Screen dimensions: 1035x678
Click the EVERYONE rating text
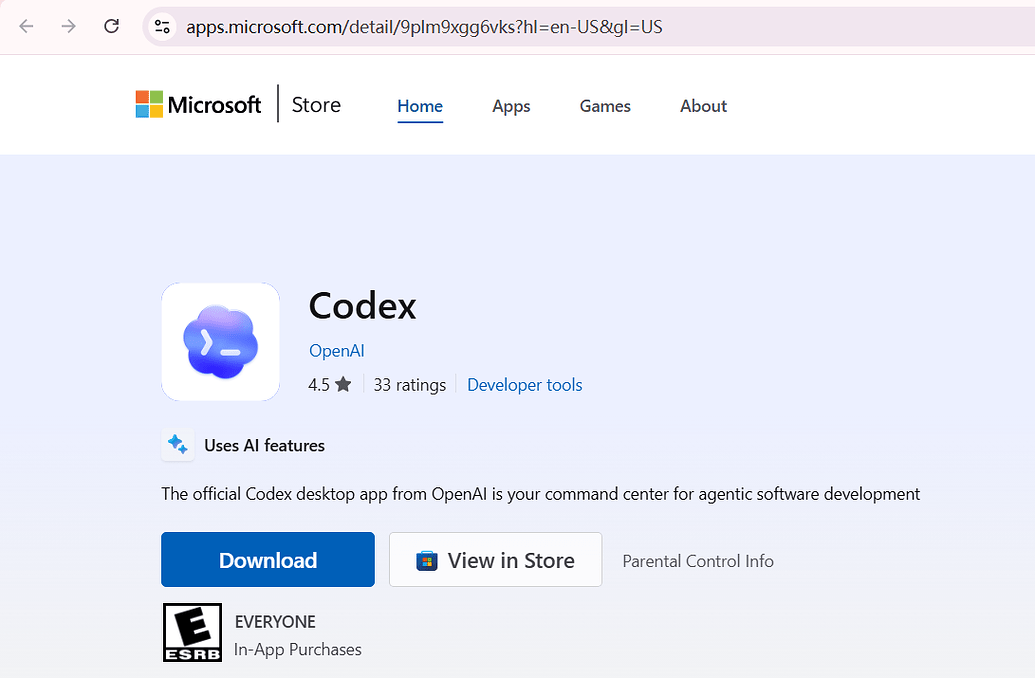275,622
